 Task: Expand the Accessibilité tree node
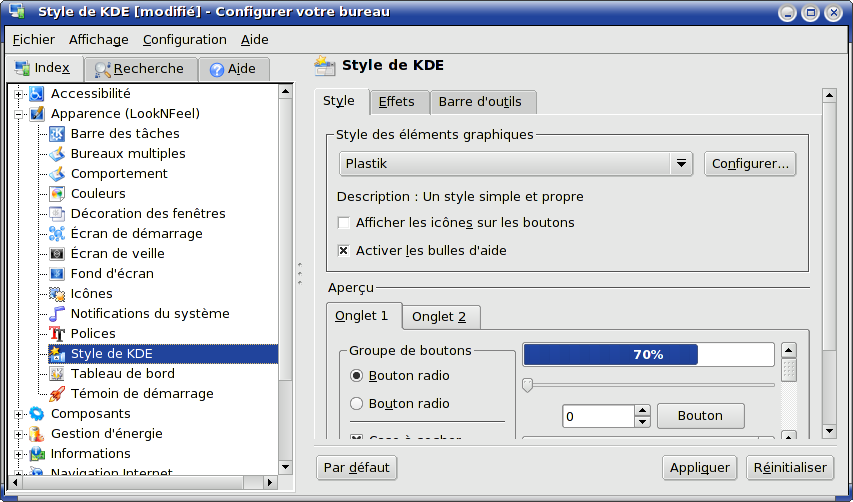[18, 94]
